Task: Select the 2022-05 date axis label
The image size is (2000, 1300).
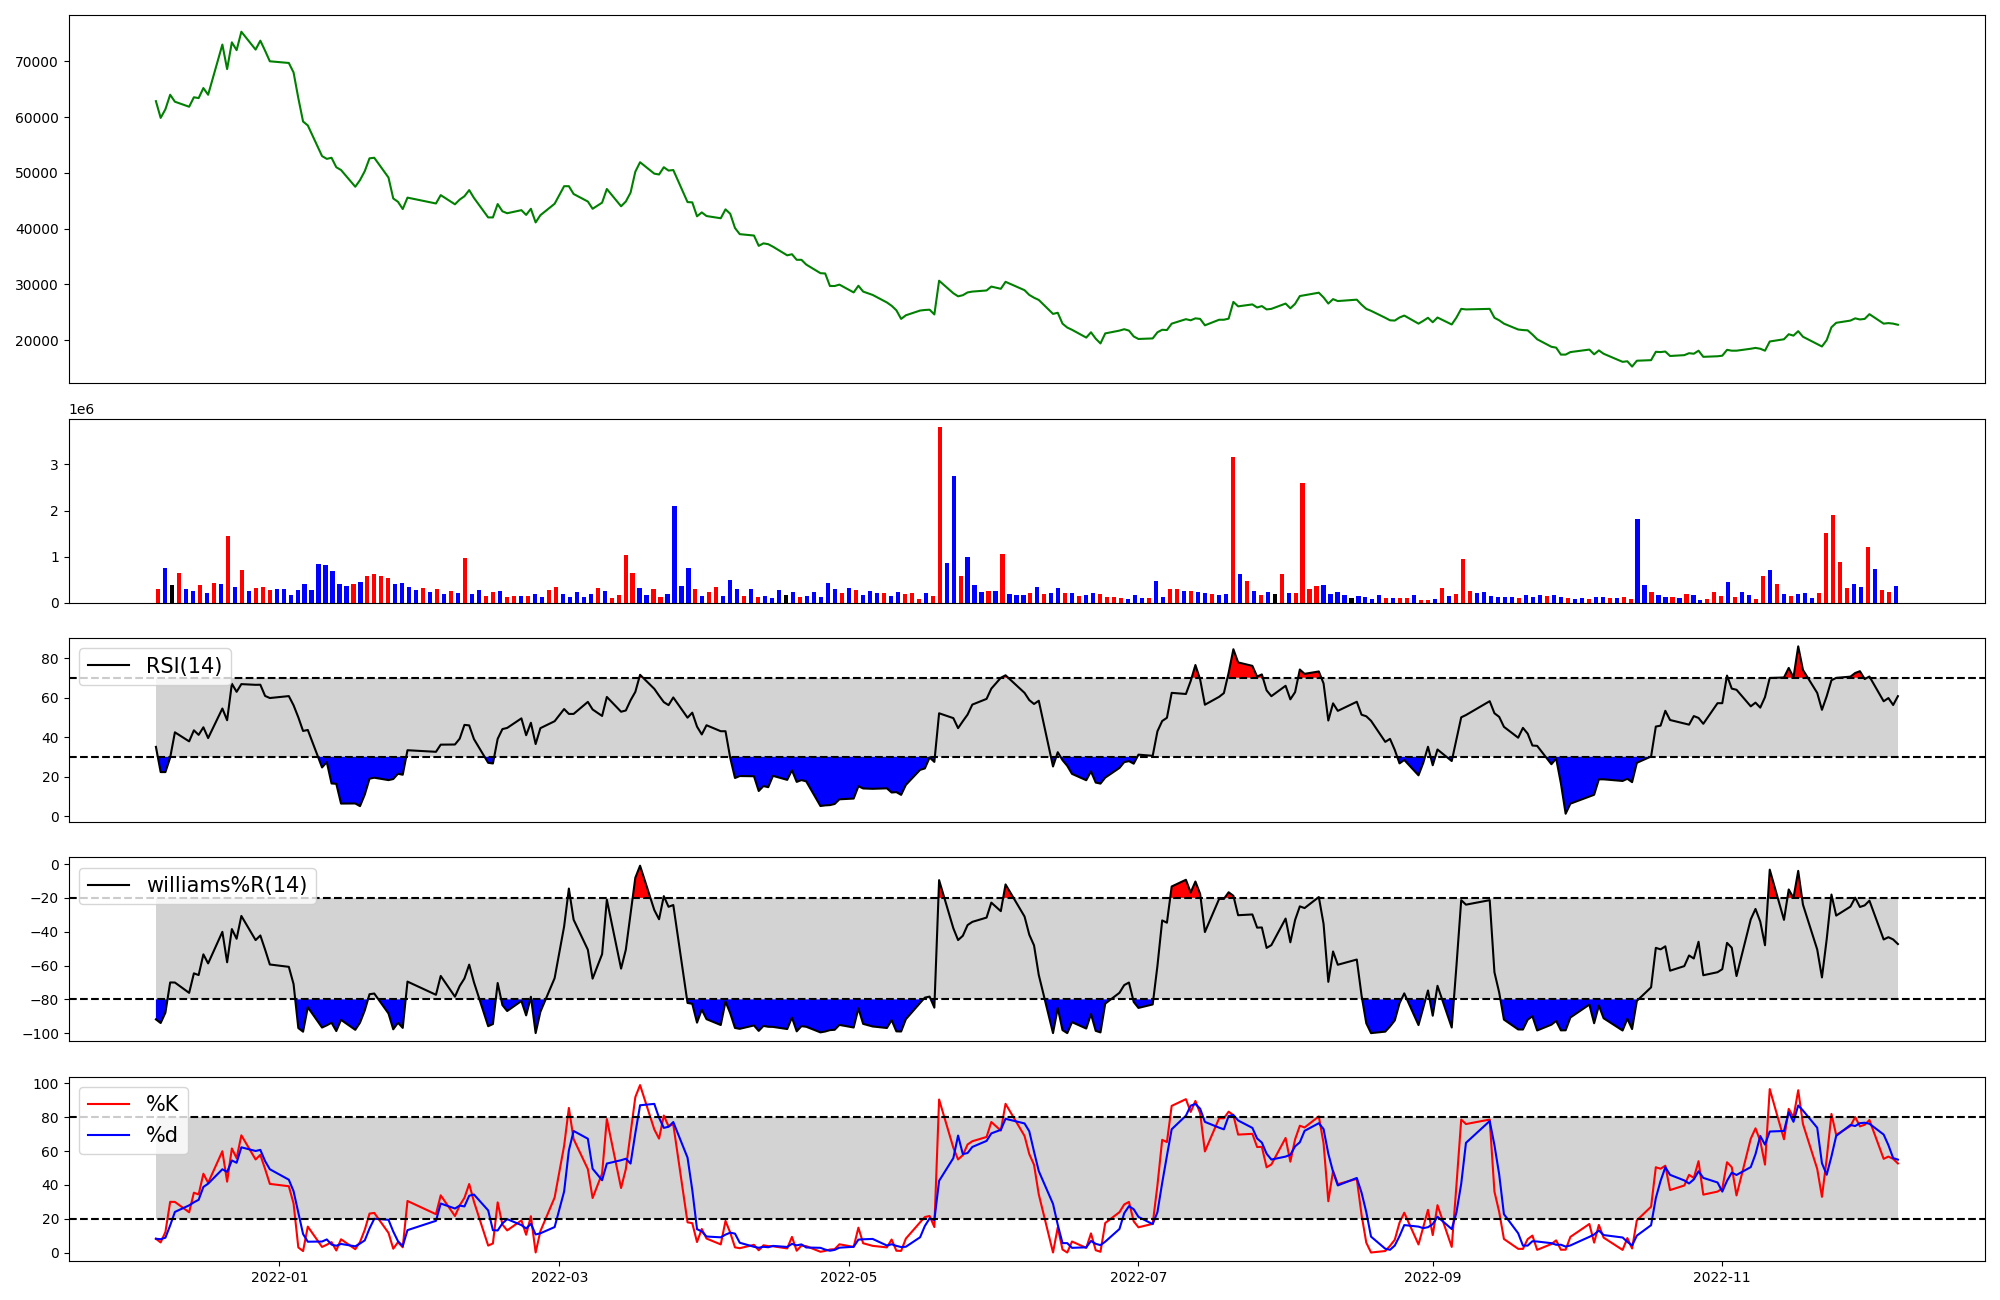Action: point(849,1277)
